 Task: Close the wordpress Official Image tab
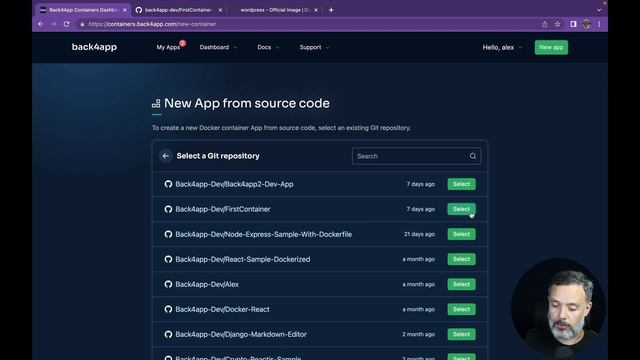[x=316, y=10]
